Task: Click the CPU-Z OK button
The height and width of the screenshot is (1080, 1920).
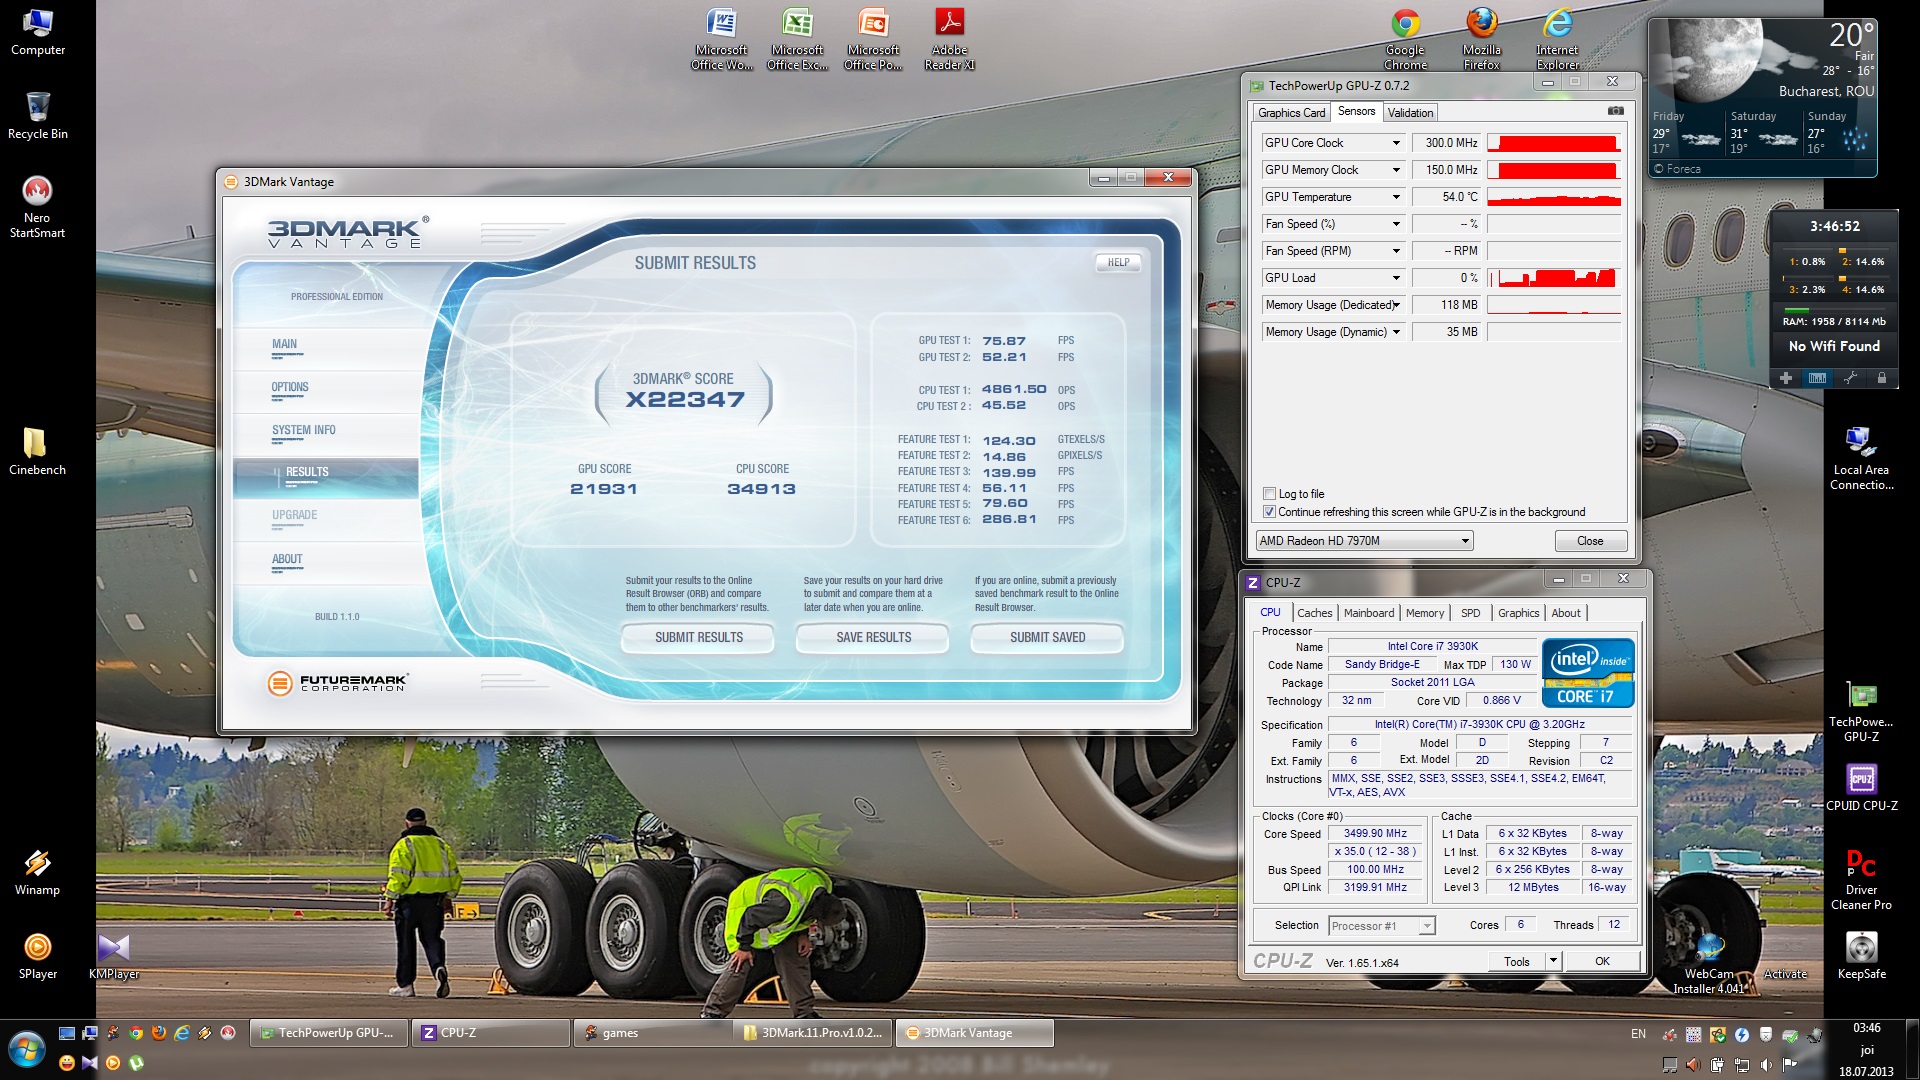Action: tap(1602, 961)
